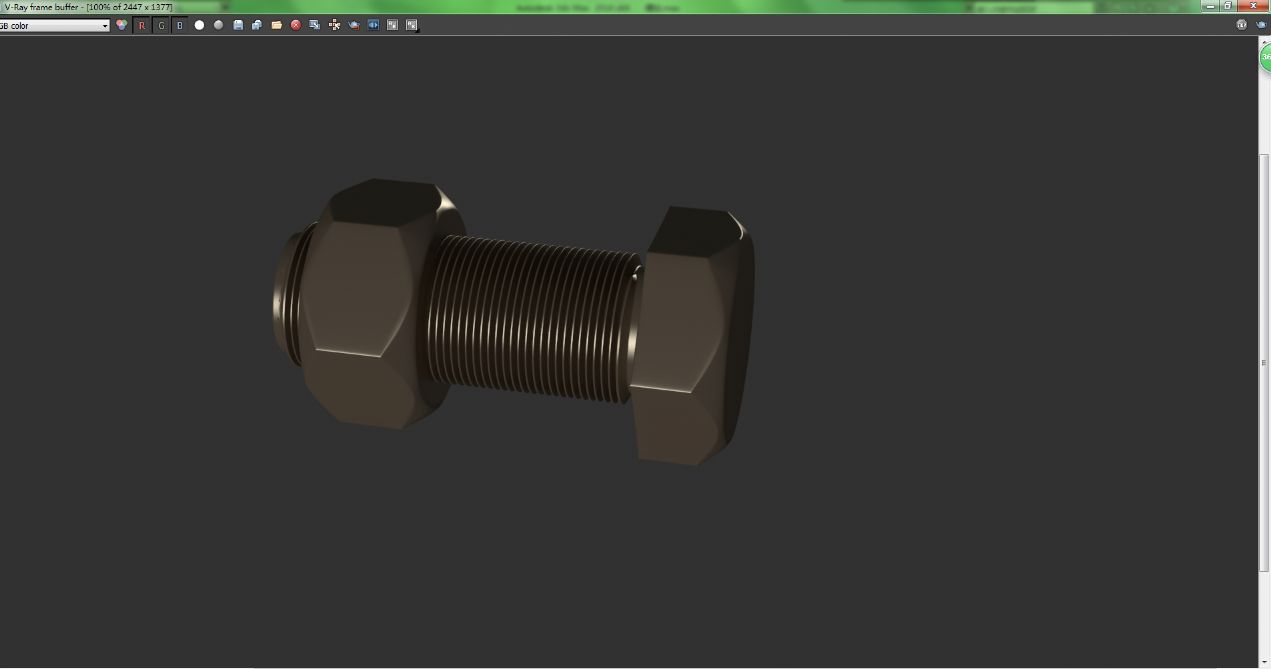Click second-to-last toolbar square icon

(x=392, y=25)
